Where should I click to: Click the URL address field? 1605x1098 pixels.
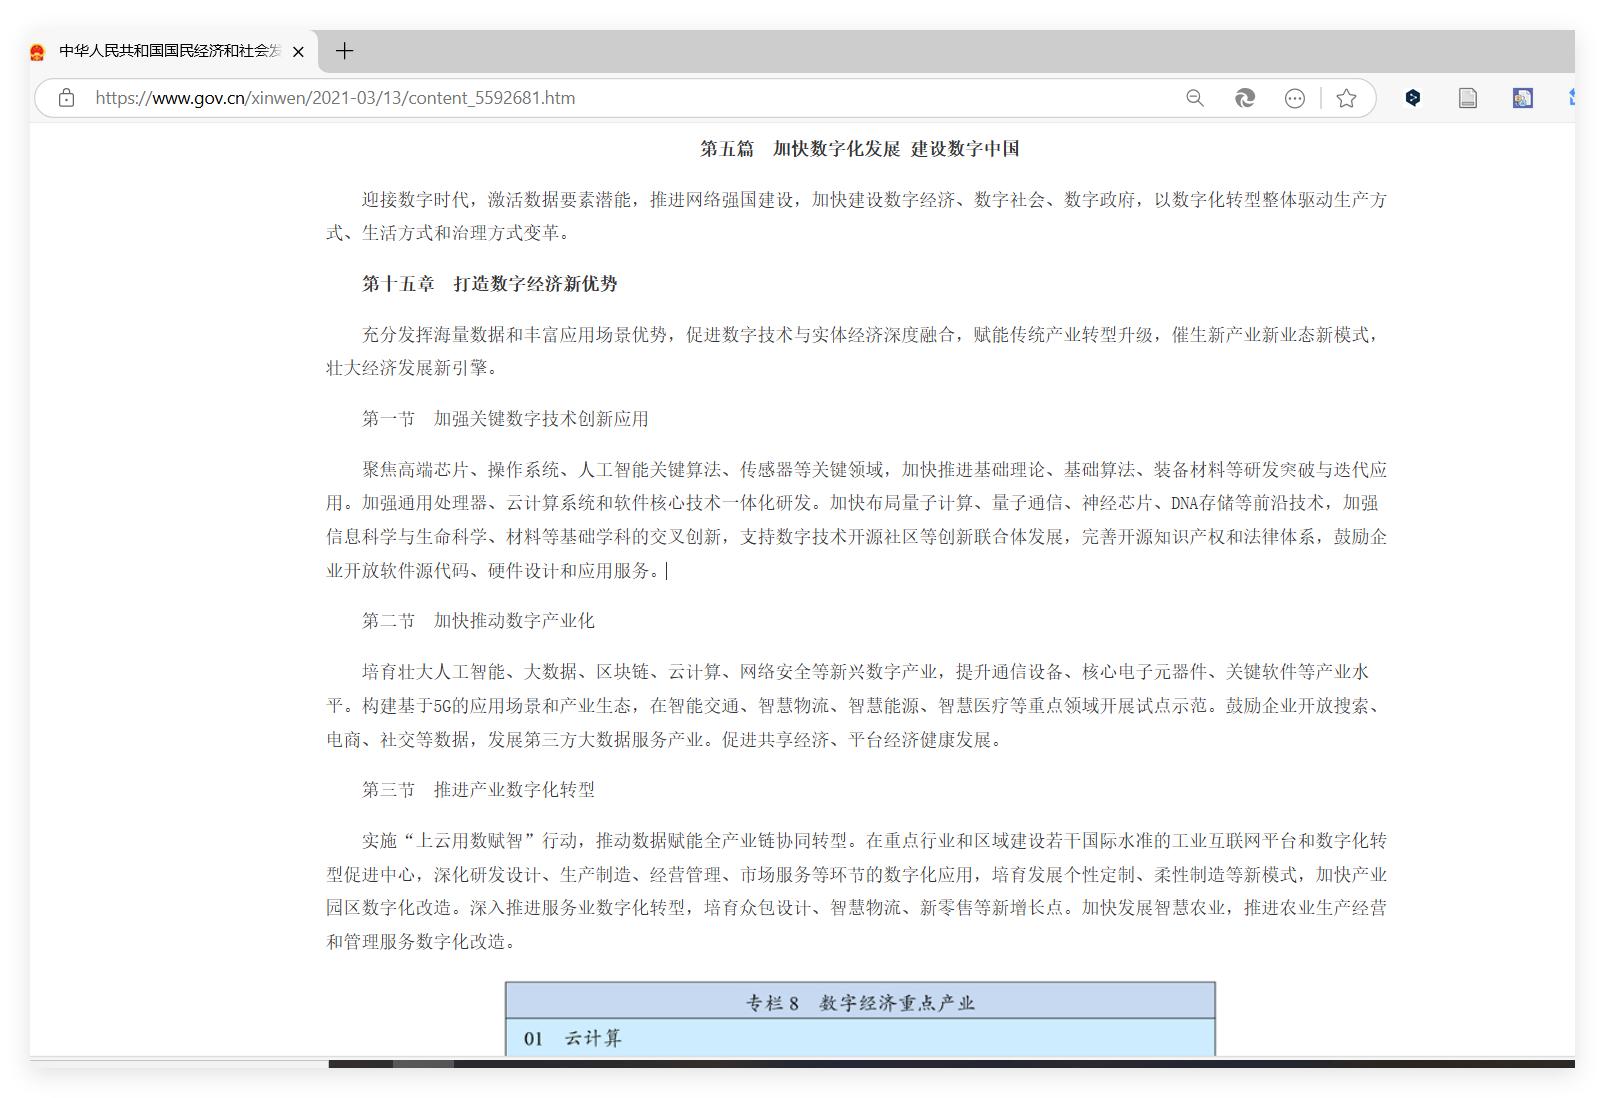(600, 98)
